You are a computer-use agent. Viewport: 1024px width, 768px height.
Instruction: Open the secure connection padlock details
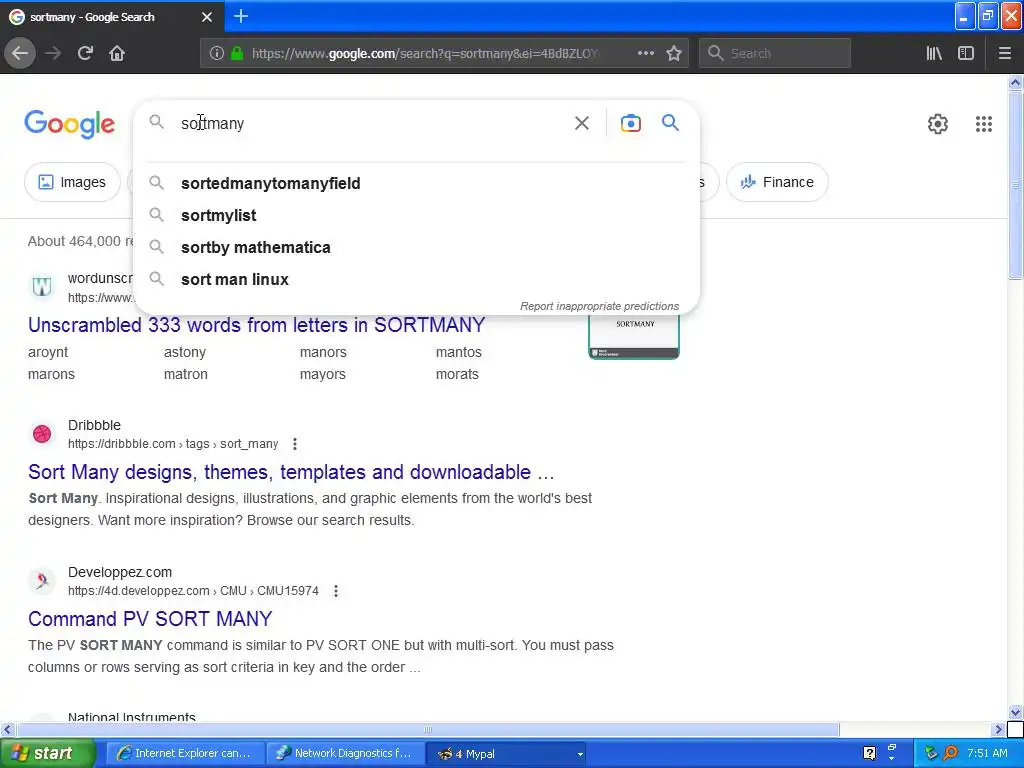[x=237, y=53]
